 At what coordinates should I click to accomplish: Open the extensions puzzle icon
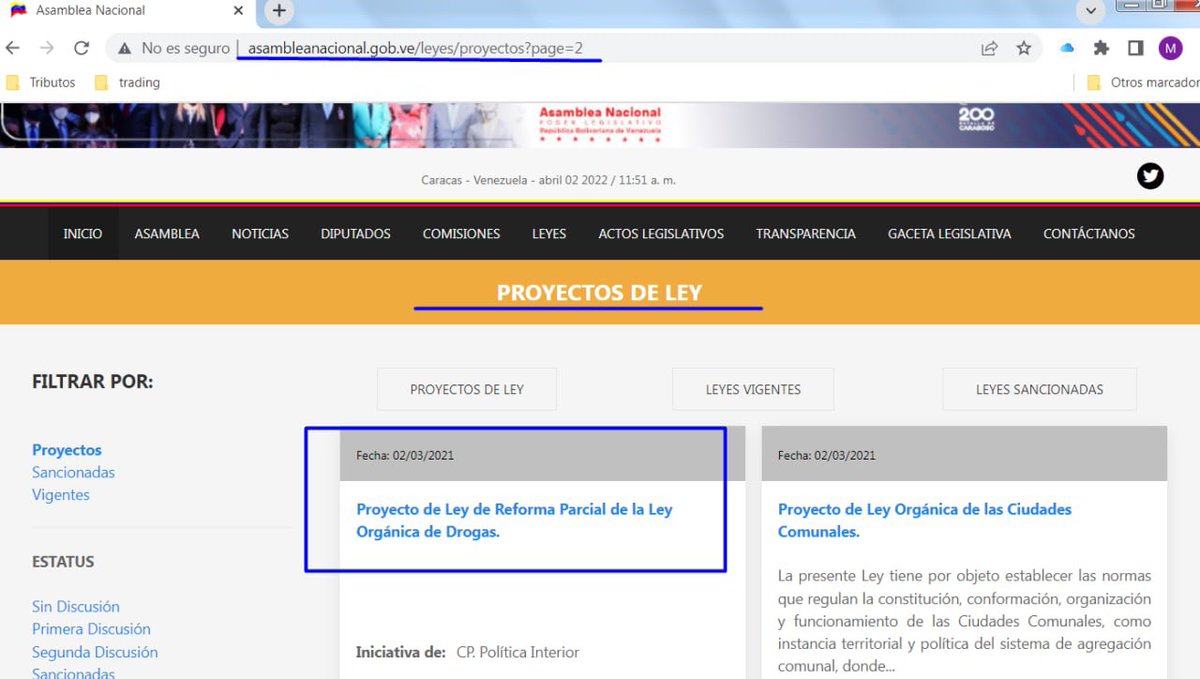point(1102,48)
